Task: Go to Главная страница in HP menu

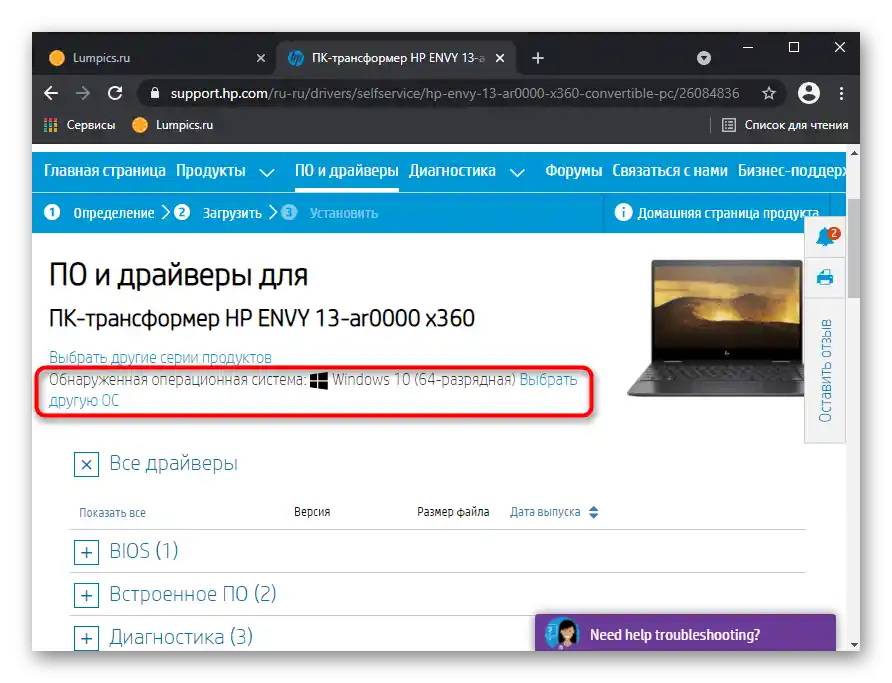Action: tap(105, 171)
